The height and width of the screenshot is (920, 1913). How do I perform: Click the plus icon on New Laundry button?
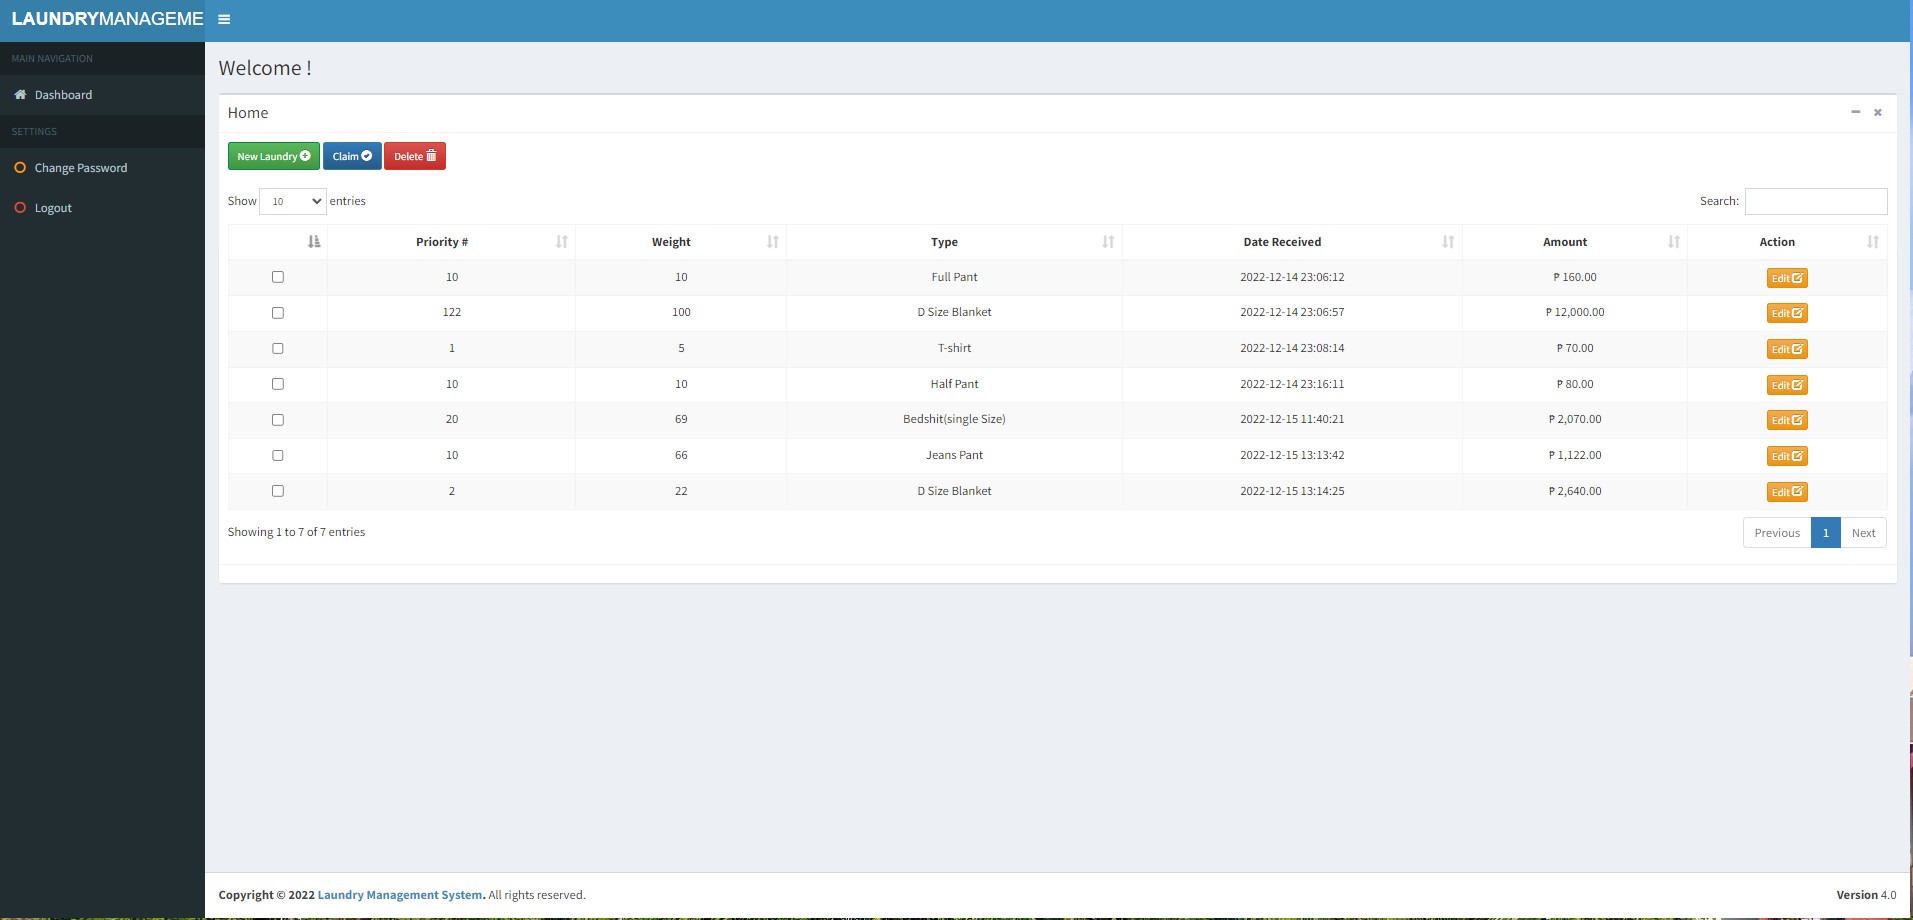pos(306,156)
